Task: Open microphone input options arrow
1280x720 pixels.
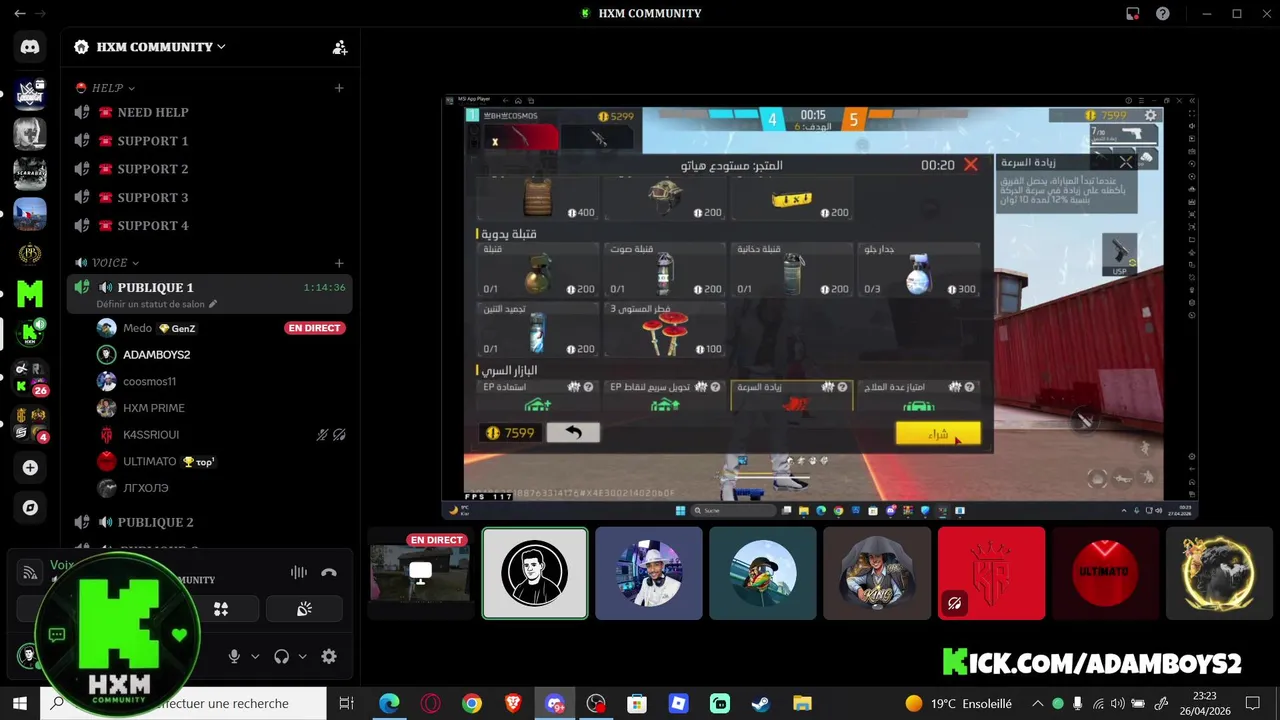Action: point(255,657)
